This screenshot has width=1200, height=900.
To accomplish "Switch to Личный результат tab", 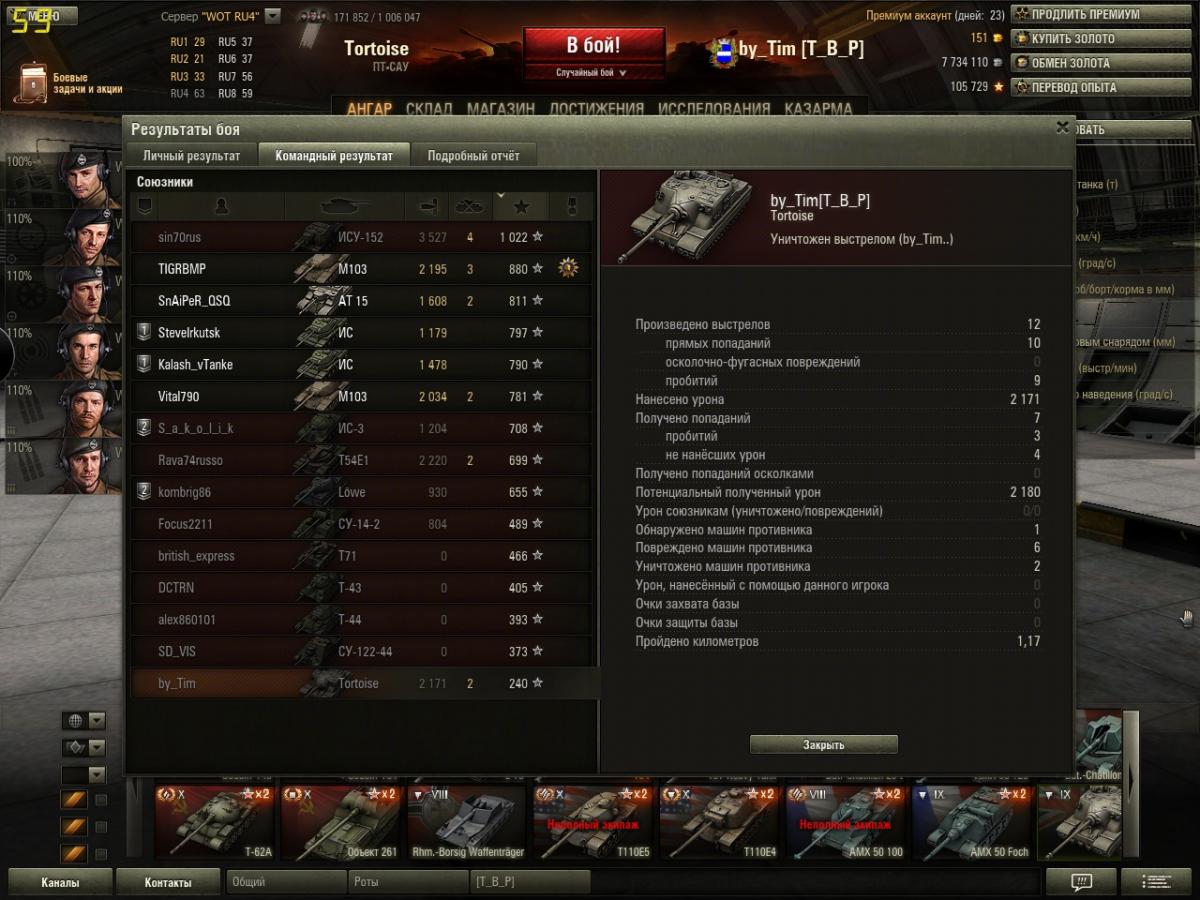I will click(192, 156).
